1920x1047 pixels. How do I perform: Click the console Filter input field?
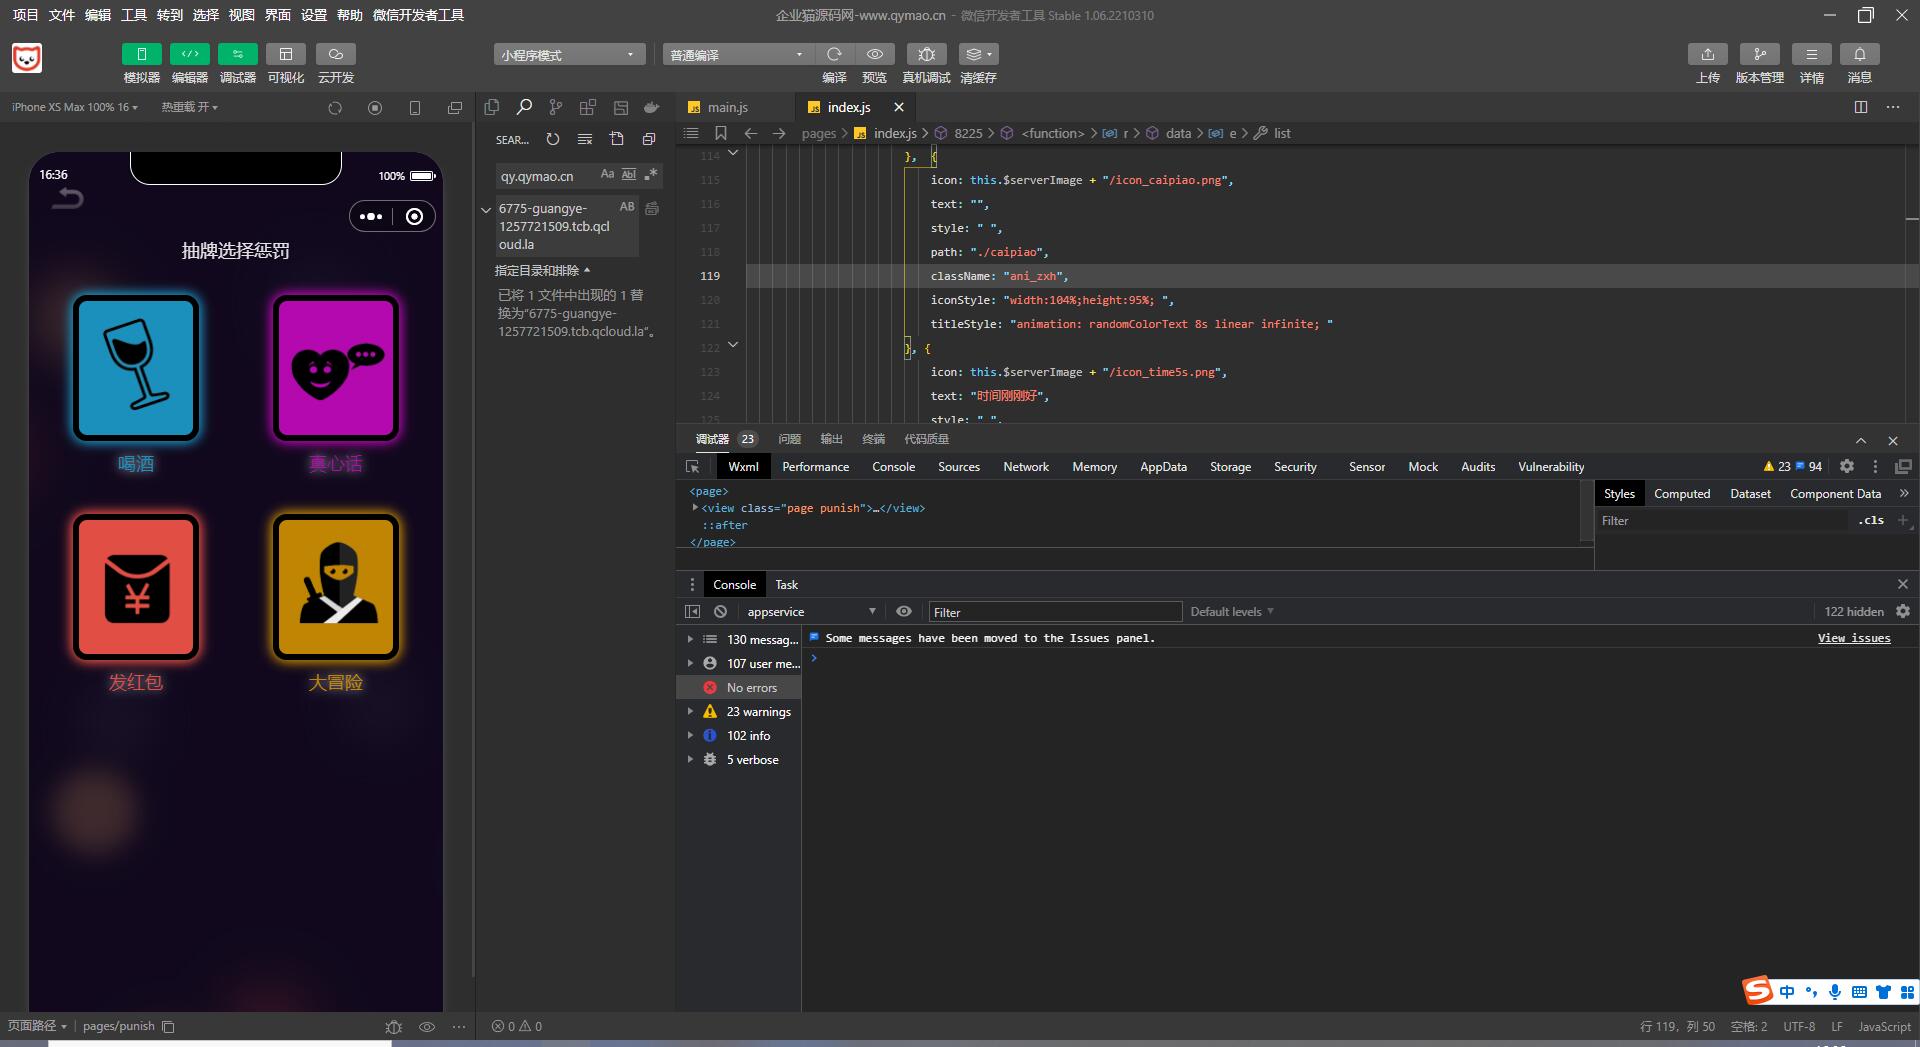pyautogui.click(x=1054, y=612)
